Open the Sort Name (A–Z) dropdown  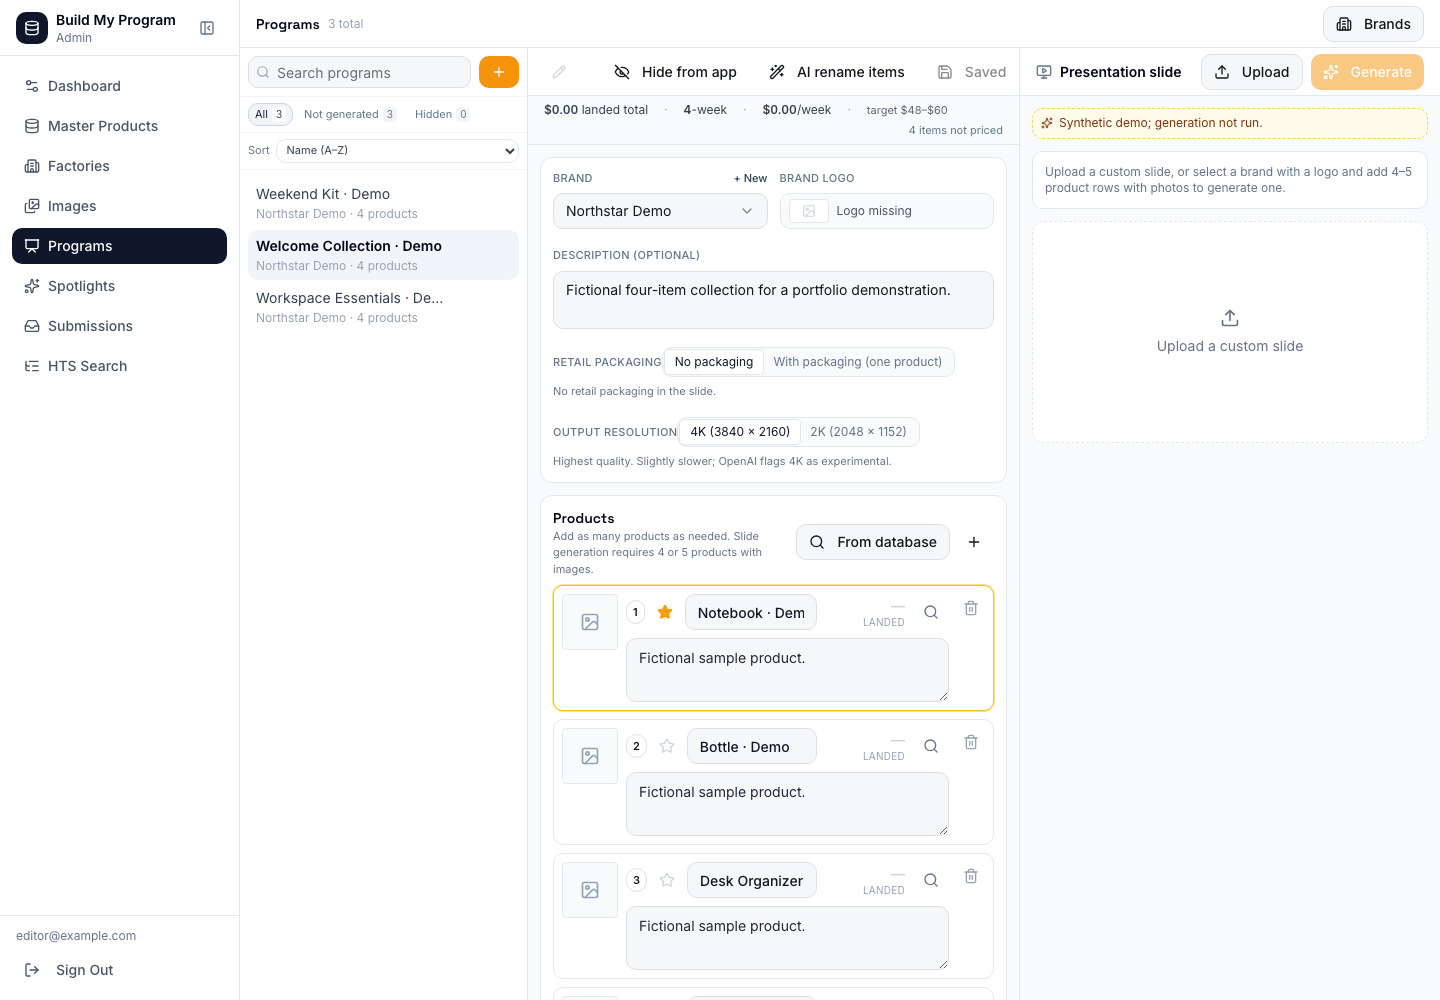pyautogui.click(x=397, y=150)
